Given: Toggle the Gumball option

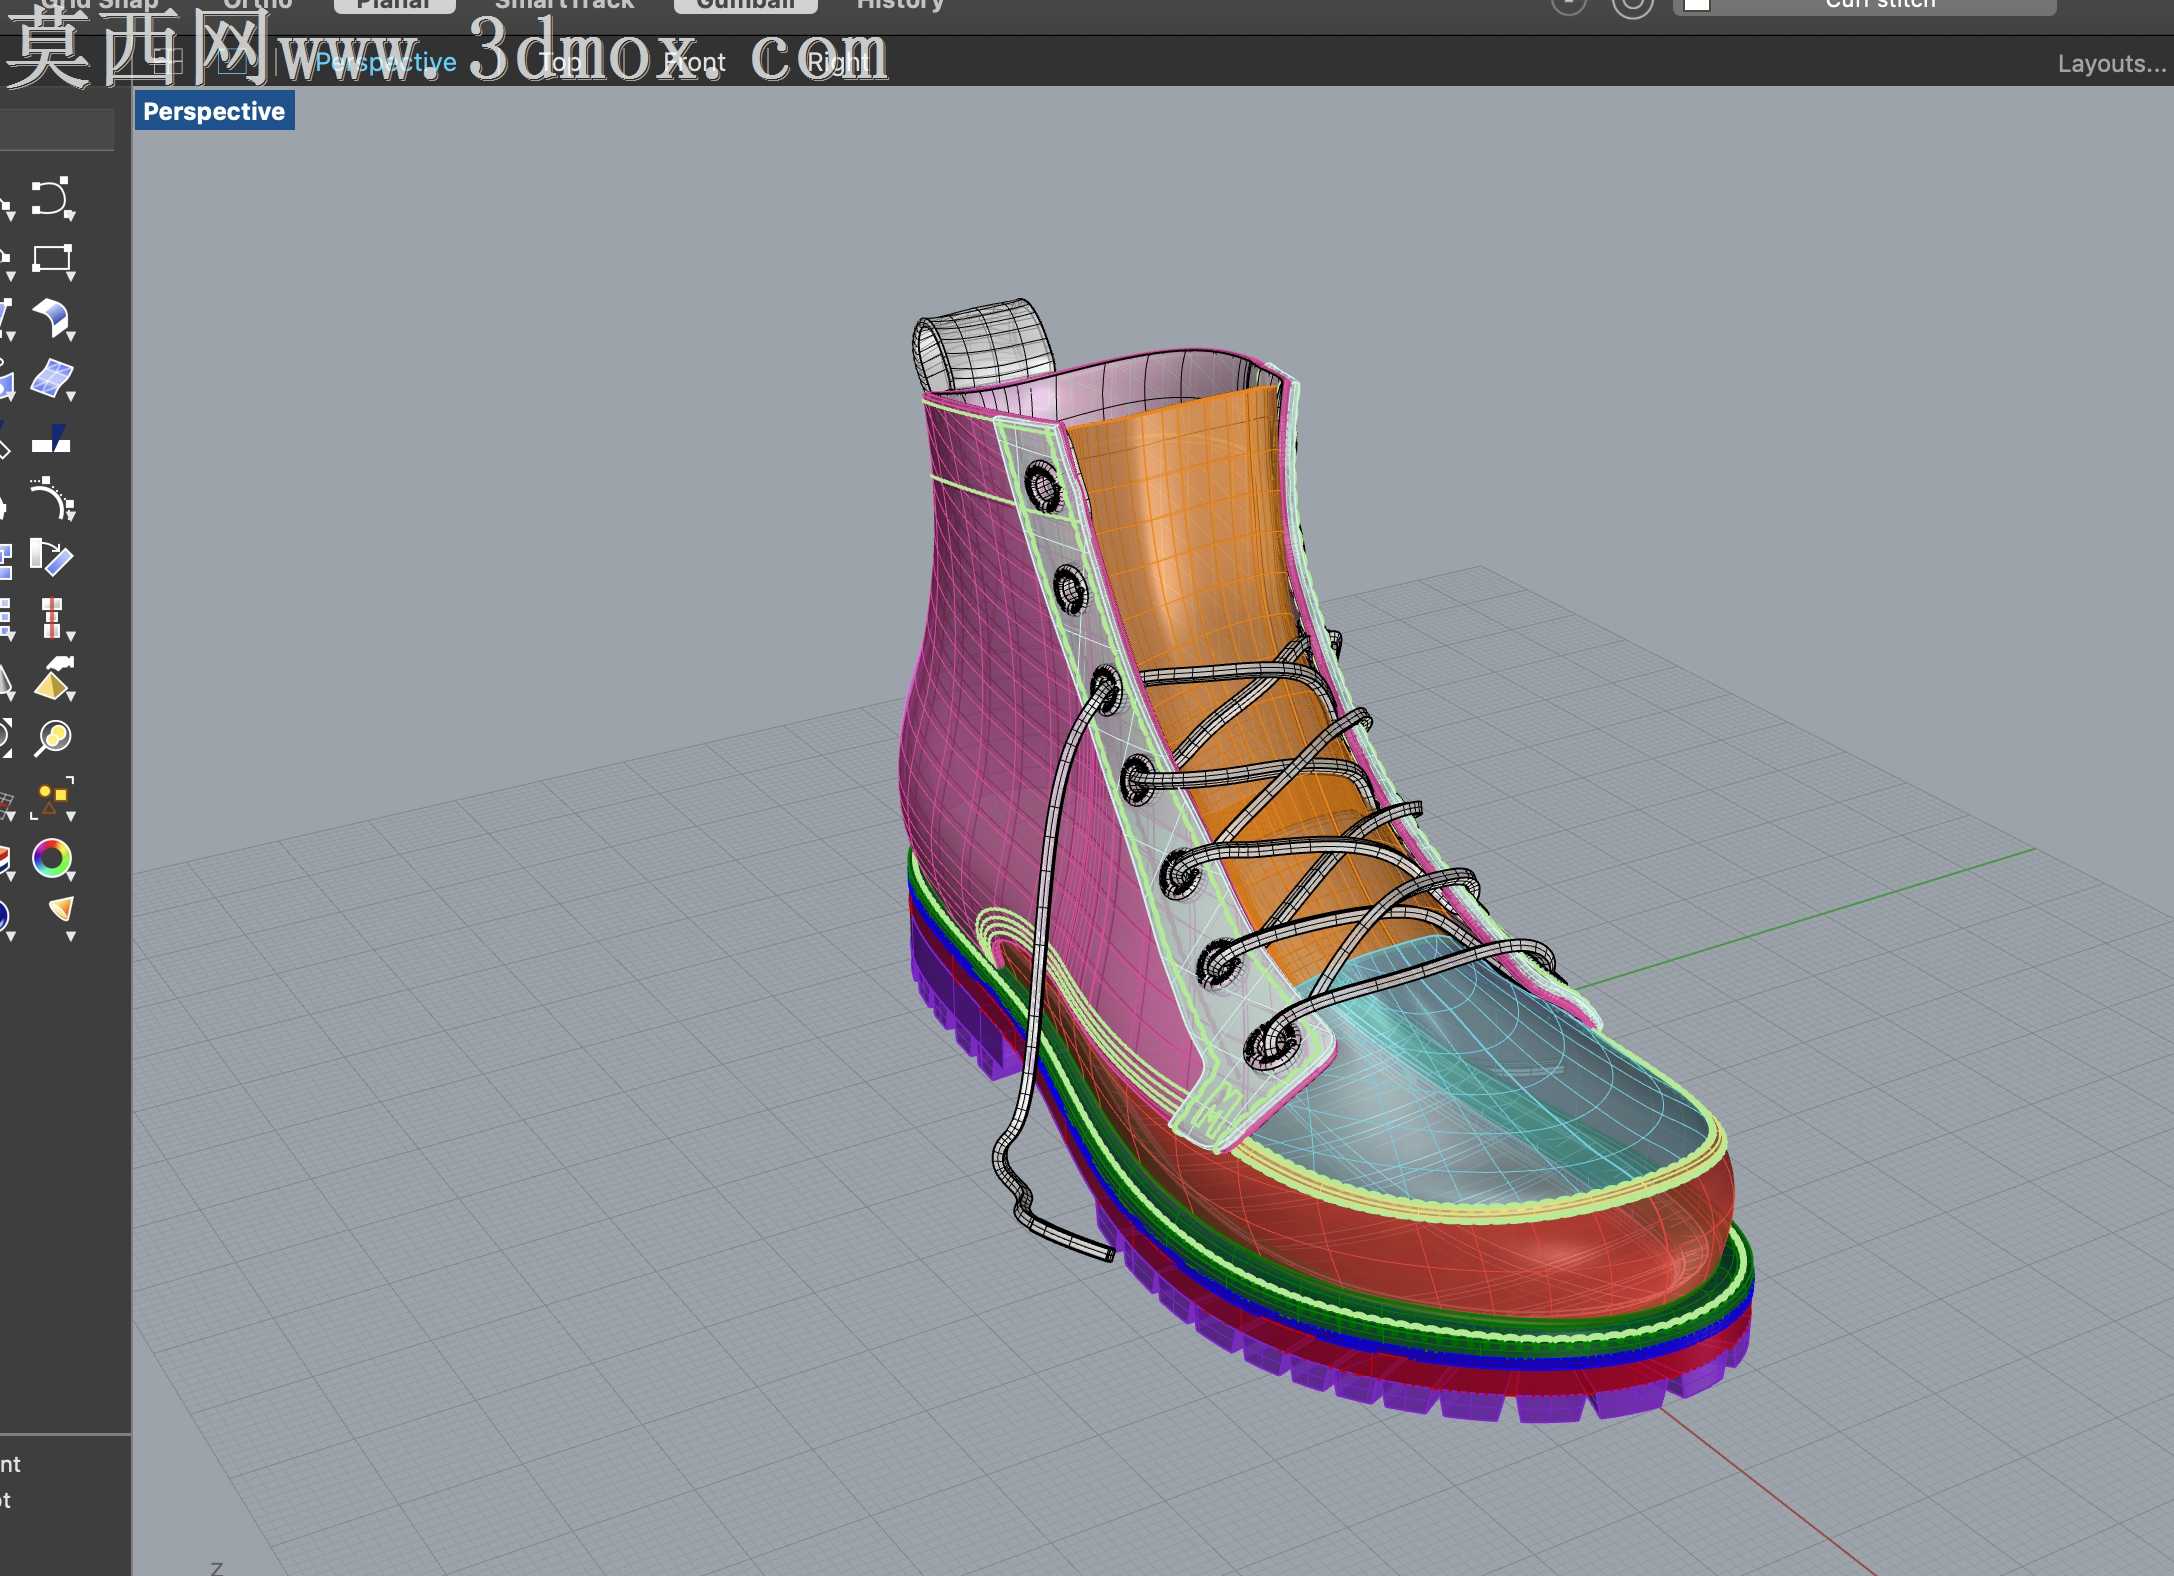Looking at the screenshot, I should pyautogui.click(x=746, y=5).
